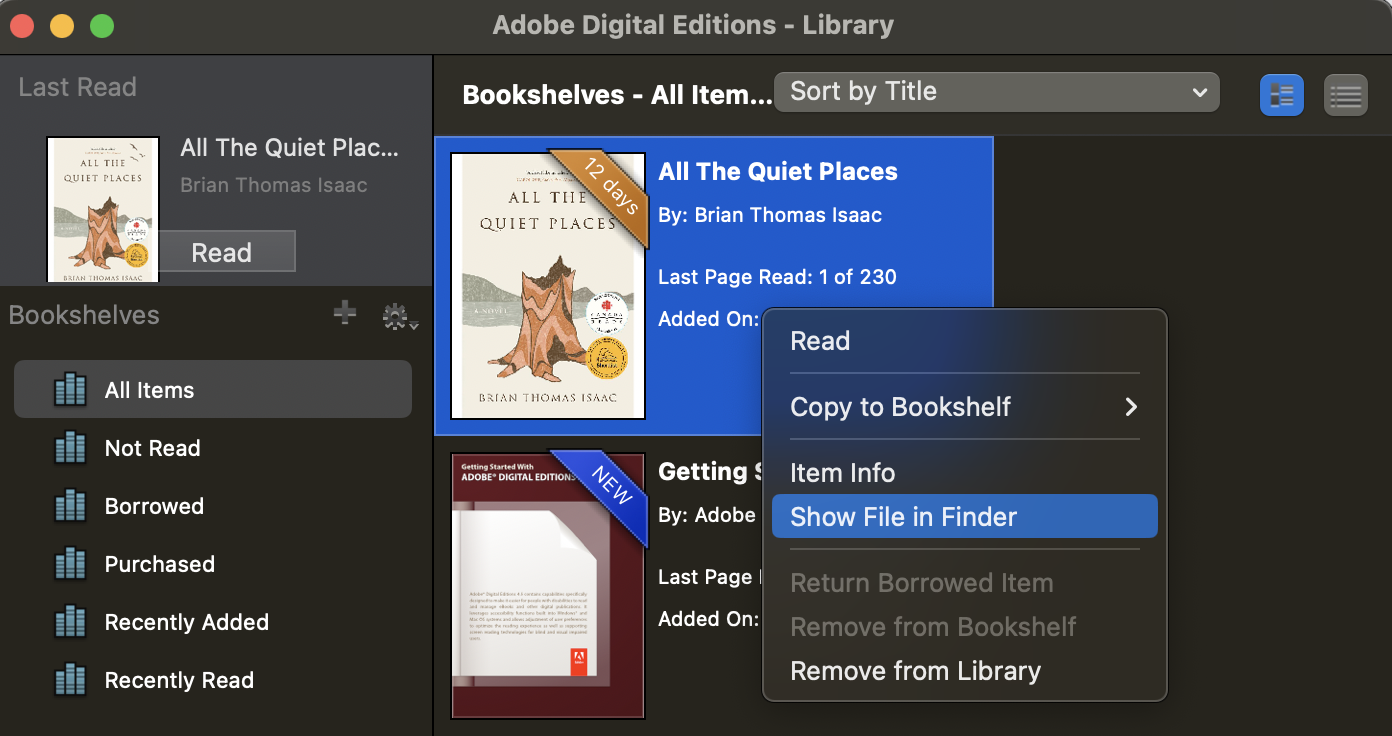Open the bookshelf options gear menu

(399, 317)
